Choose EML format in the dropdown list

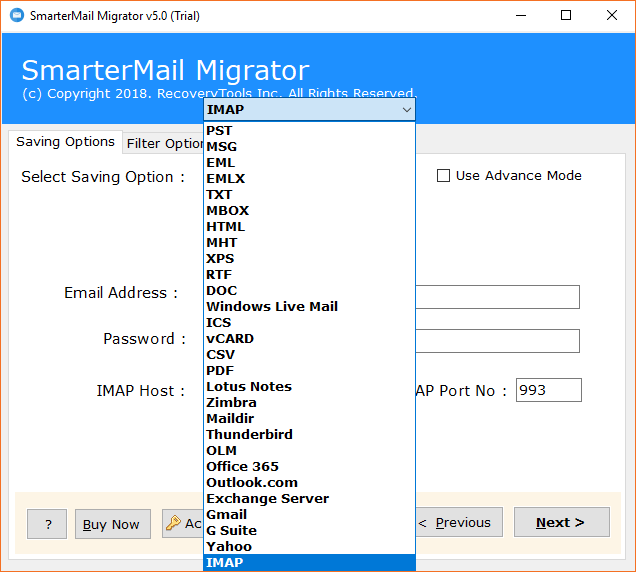pyautogui.click(x=309, y=163)
